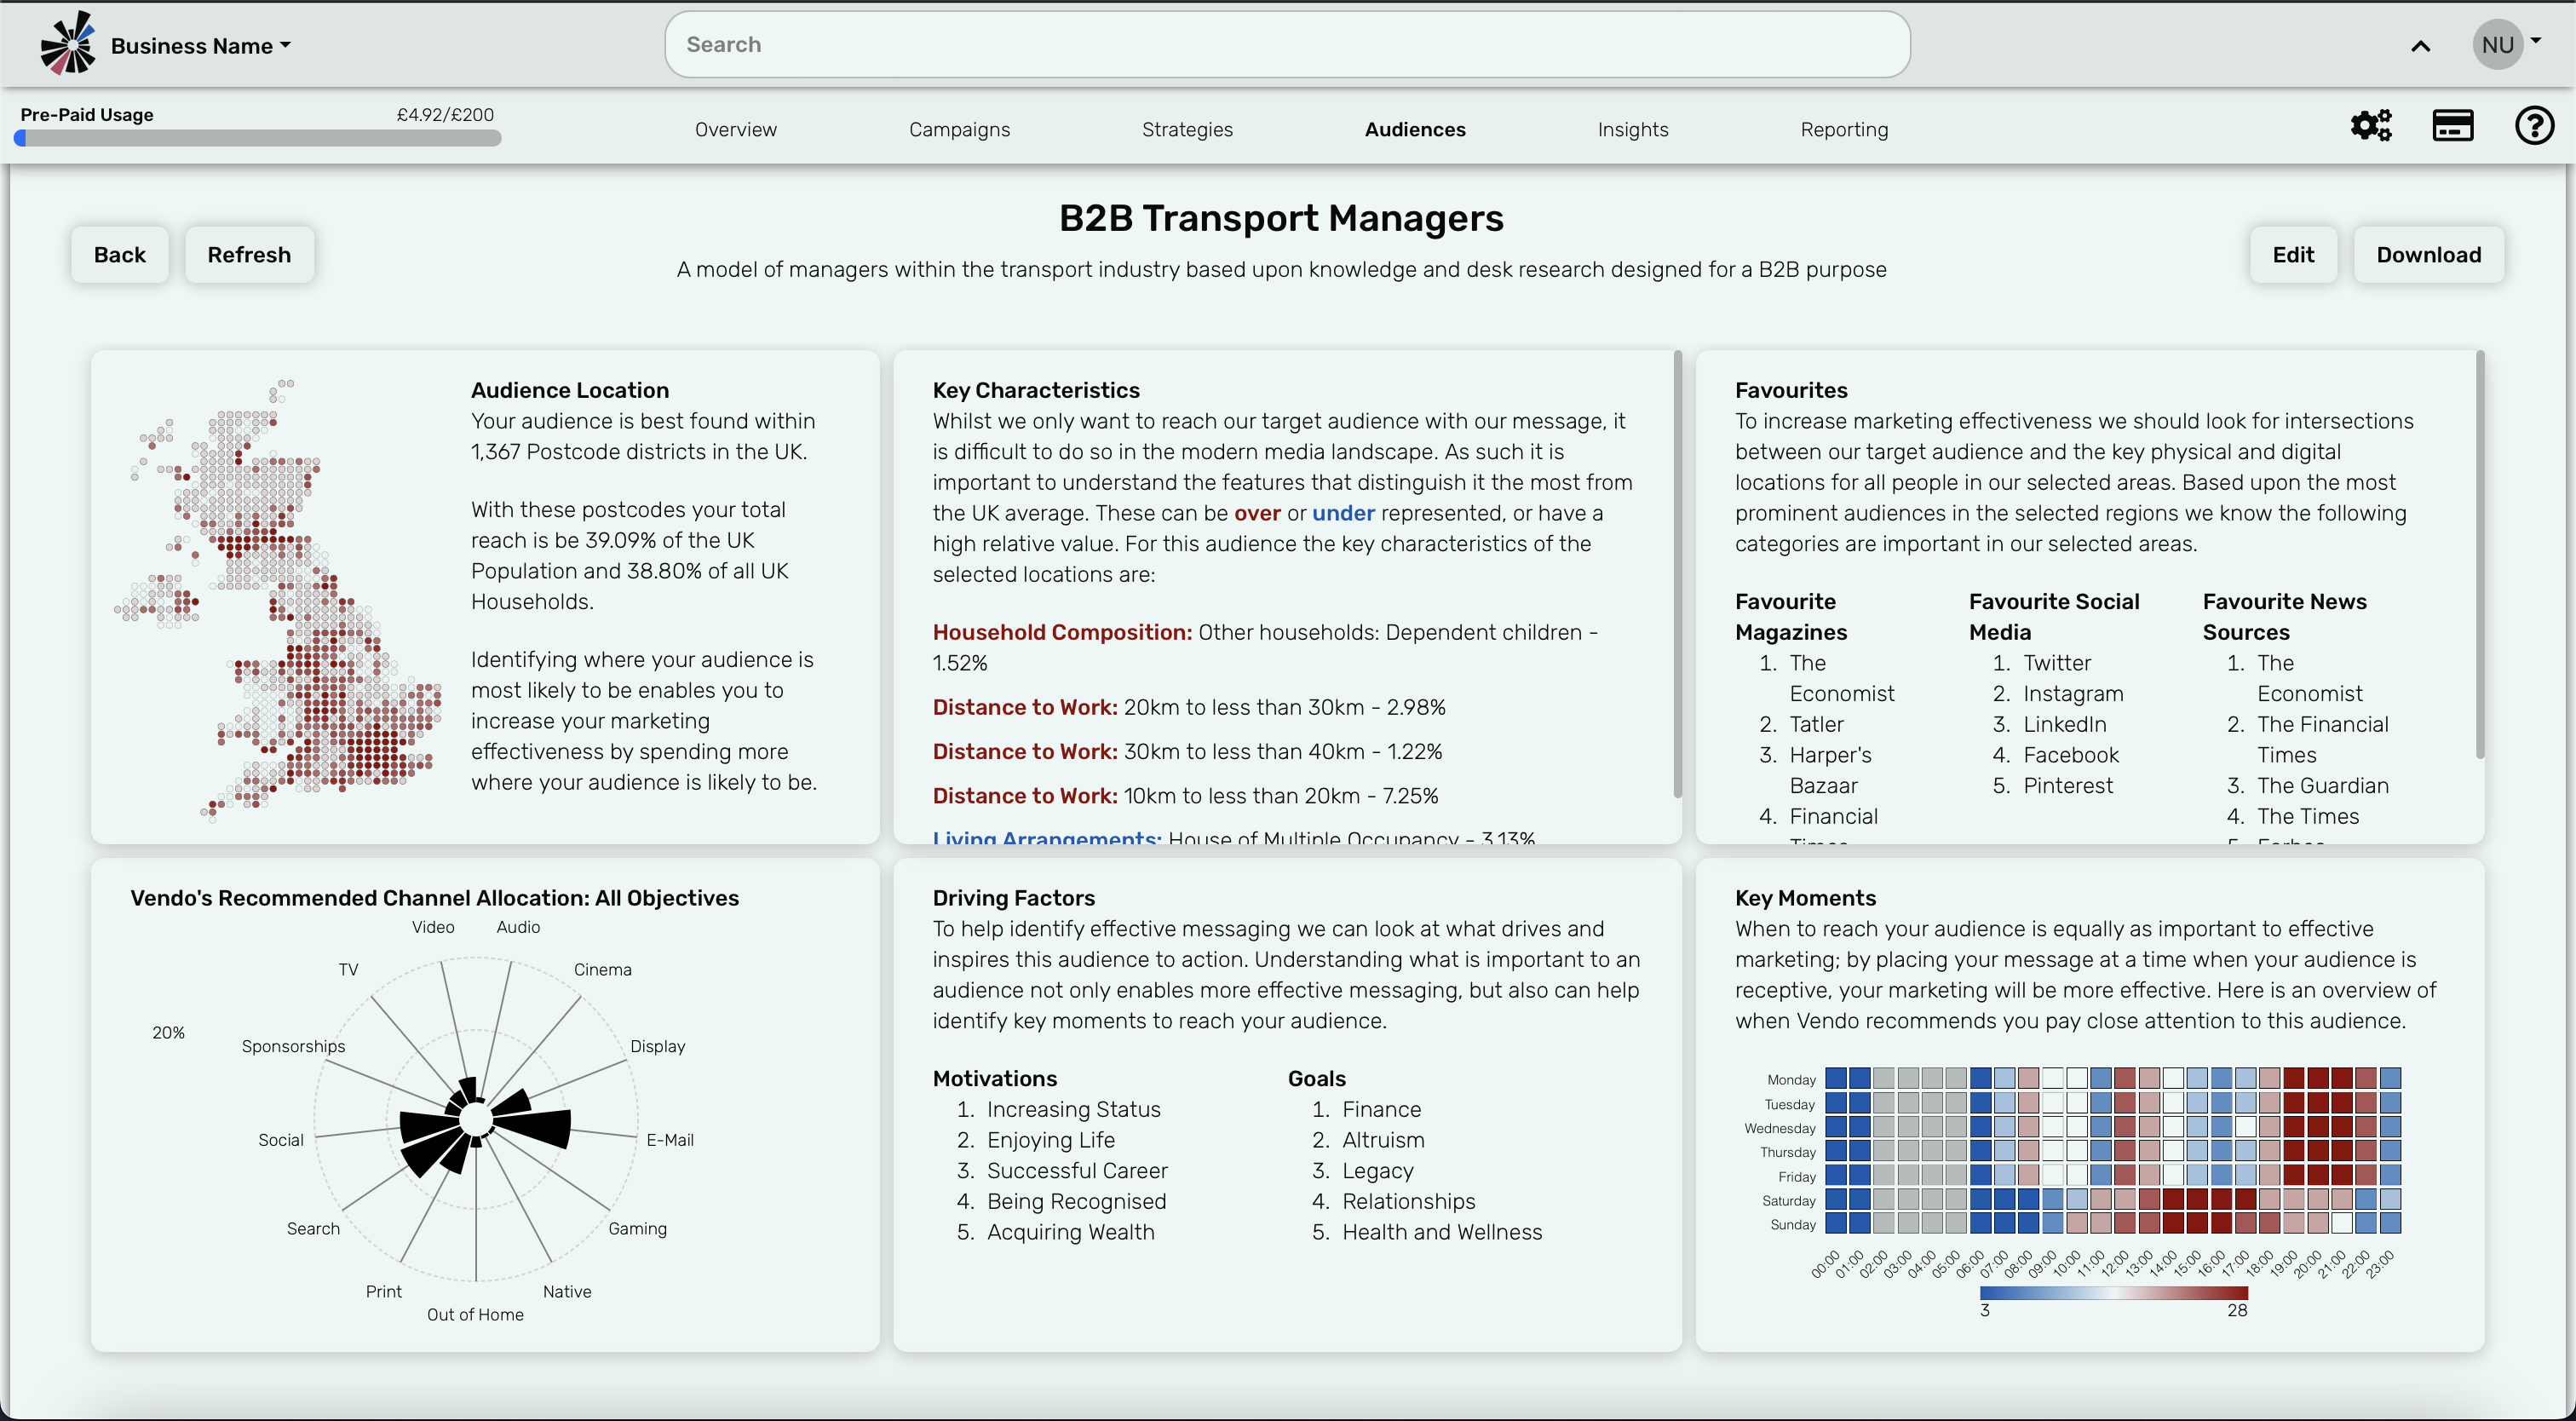Go to the Overview tab
This screenshot has height=1421, width=2576.
736,129
